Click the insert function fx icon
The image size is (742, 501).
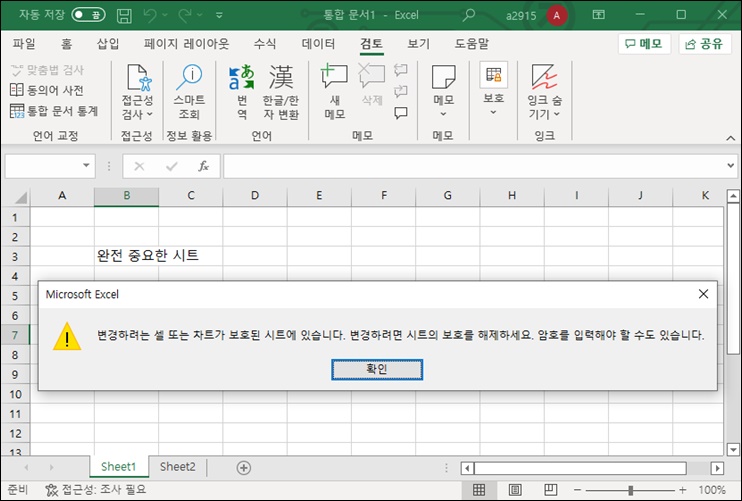click(203, 166)
